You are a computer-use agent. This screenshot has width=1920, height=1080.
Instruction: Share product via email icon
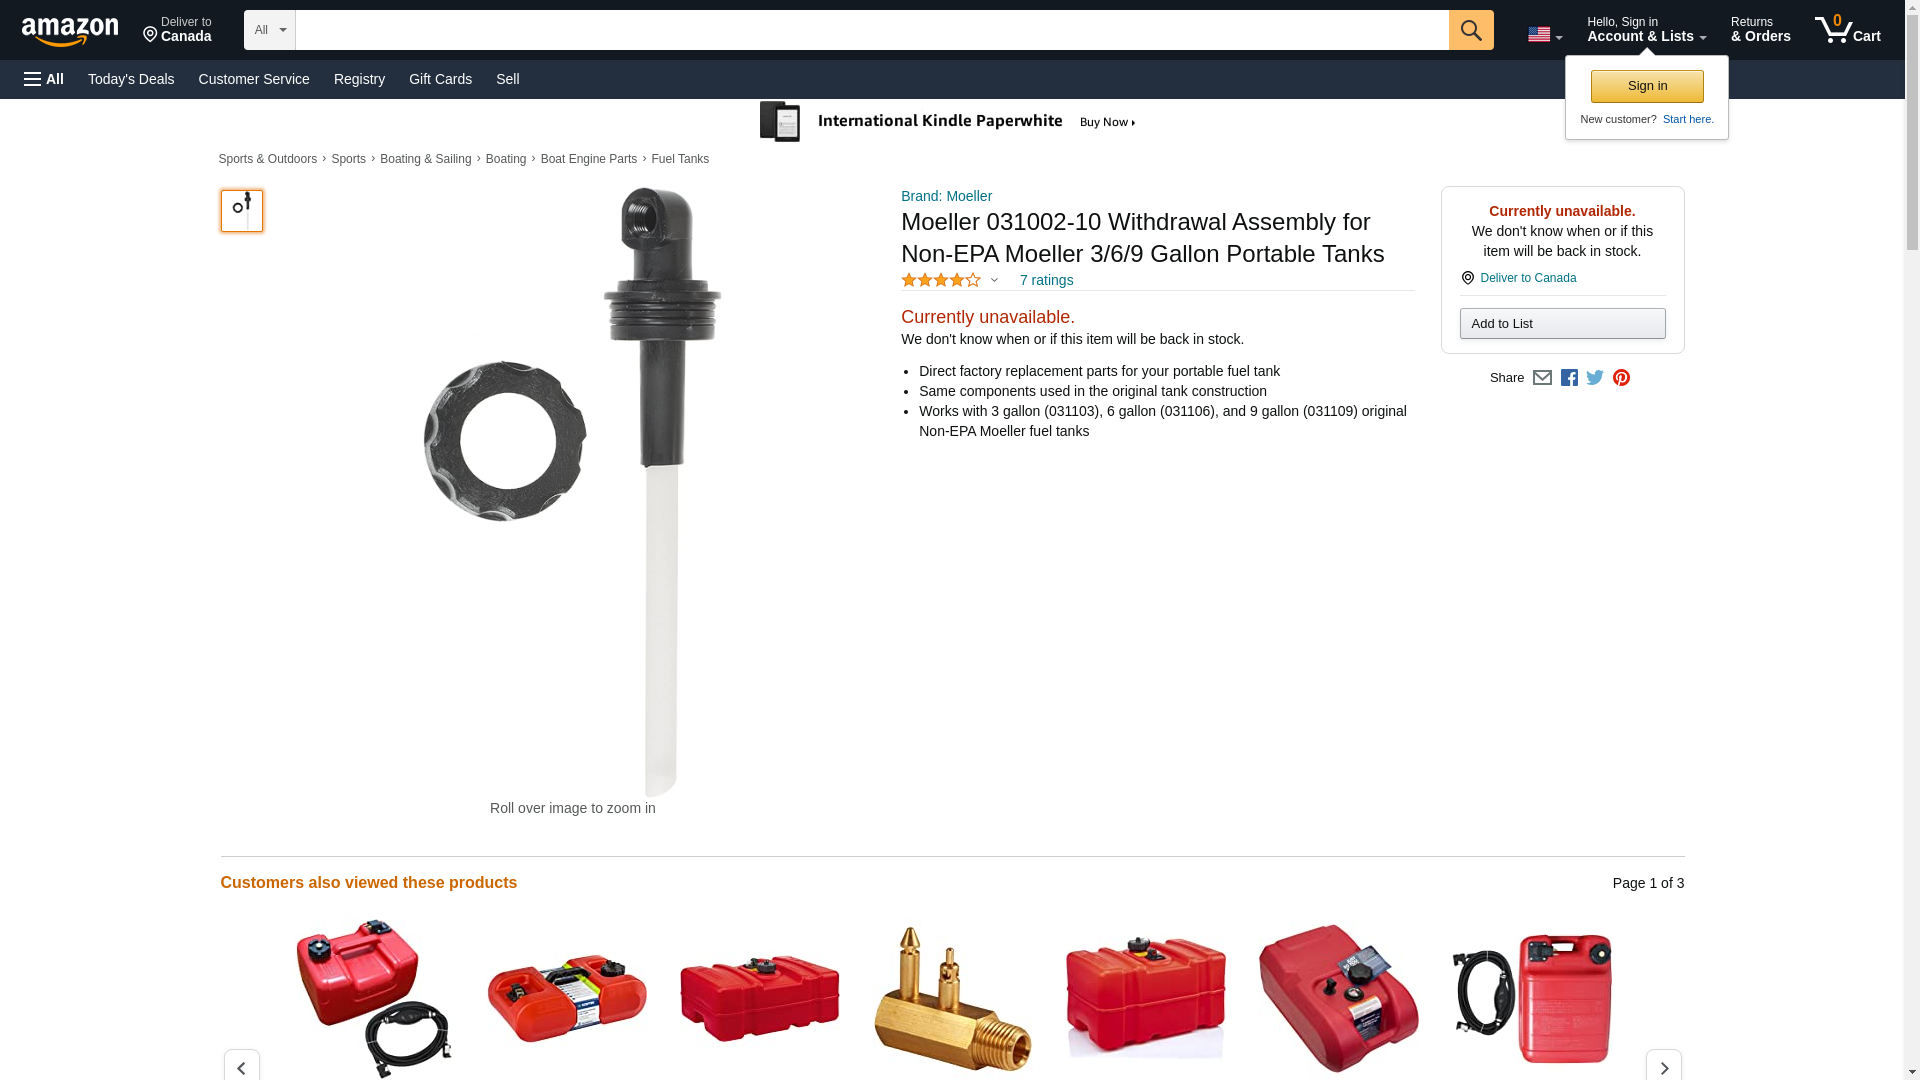click(x=1542, y=378)
